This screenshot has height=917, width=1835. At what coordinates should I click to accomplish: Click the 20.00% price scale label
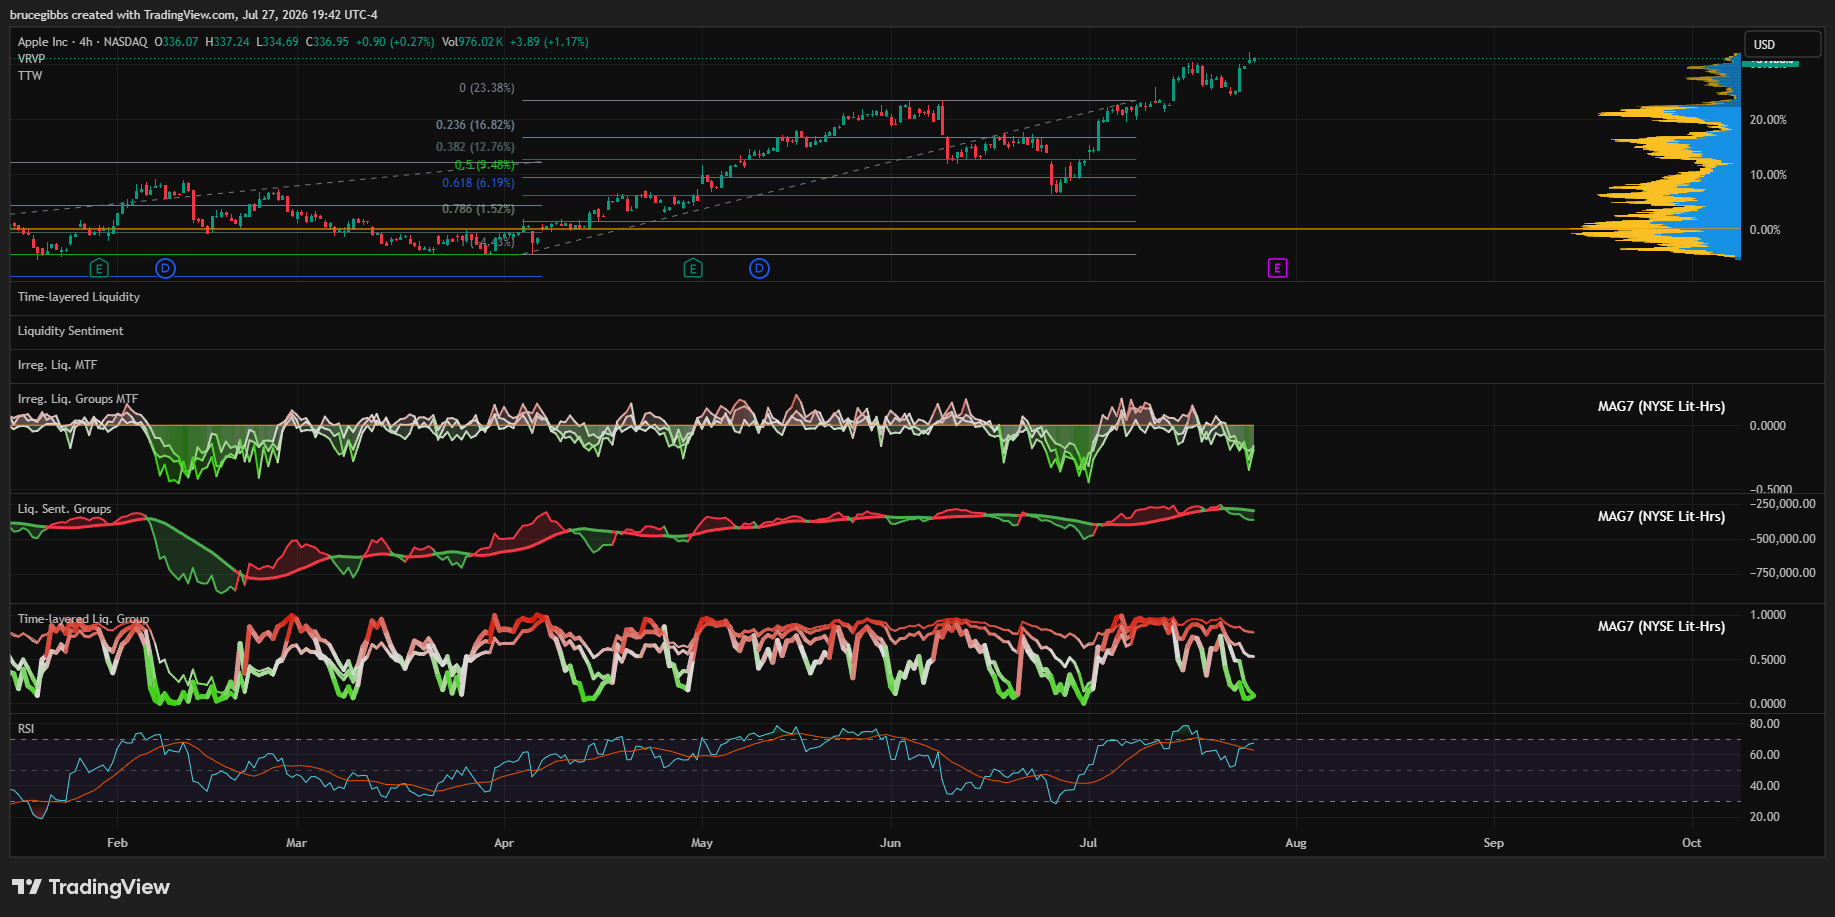(x=1768, y=120)
